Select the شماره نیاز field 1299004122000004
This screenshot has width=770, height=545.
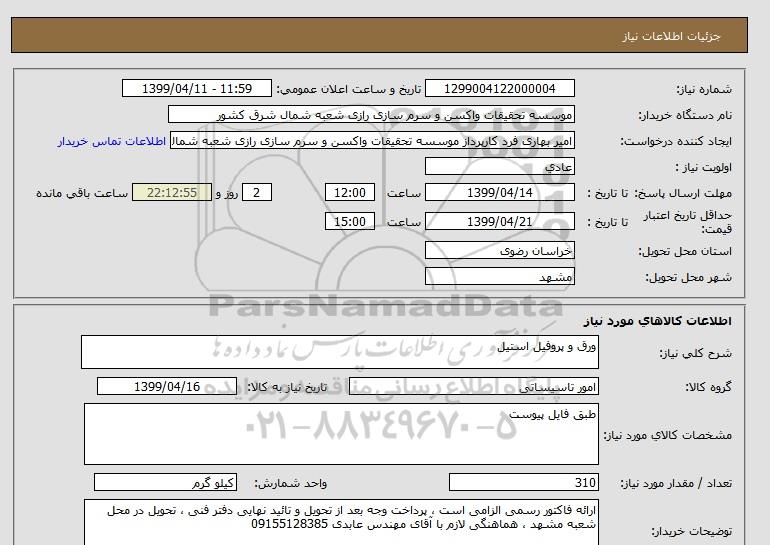(499, 88)
